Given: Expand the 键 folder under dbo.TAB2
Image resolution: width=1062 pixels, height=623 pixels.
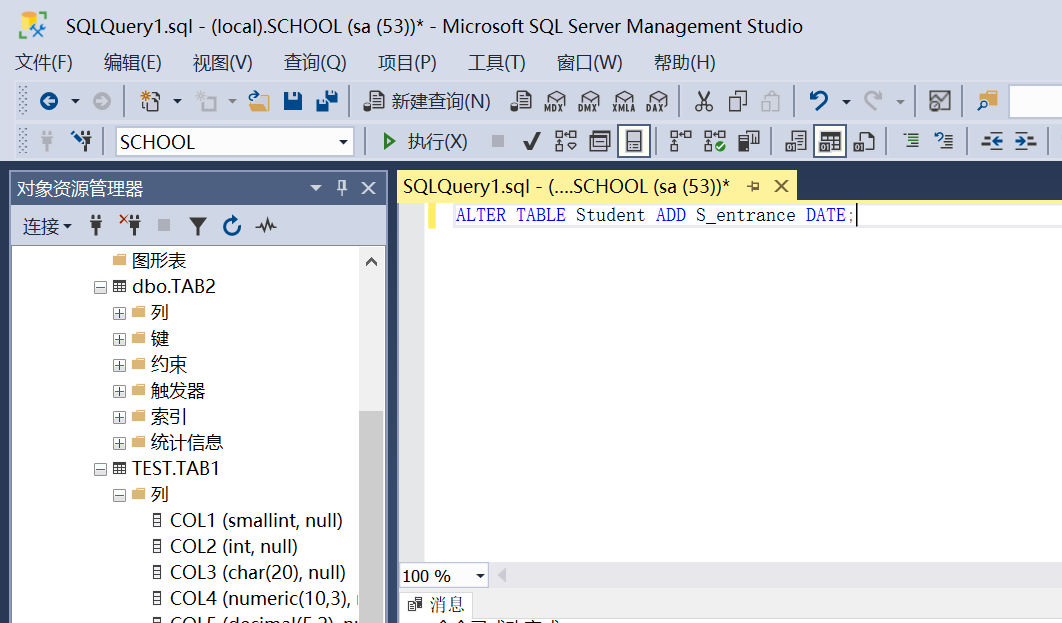Looking at the screenshot, I should click(x=119, y=339).
